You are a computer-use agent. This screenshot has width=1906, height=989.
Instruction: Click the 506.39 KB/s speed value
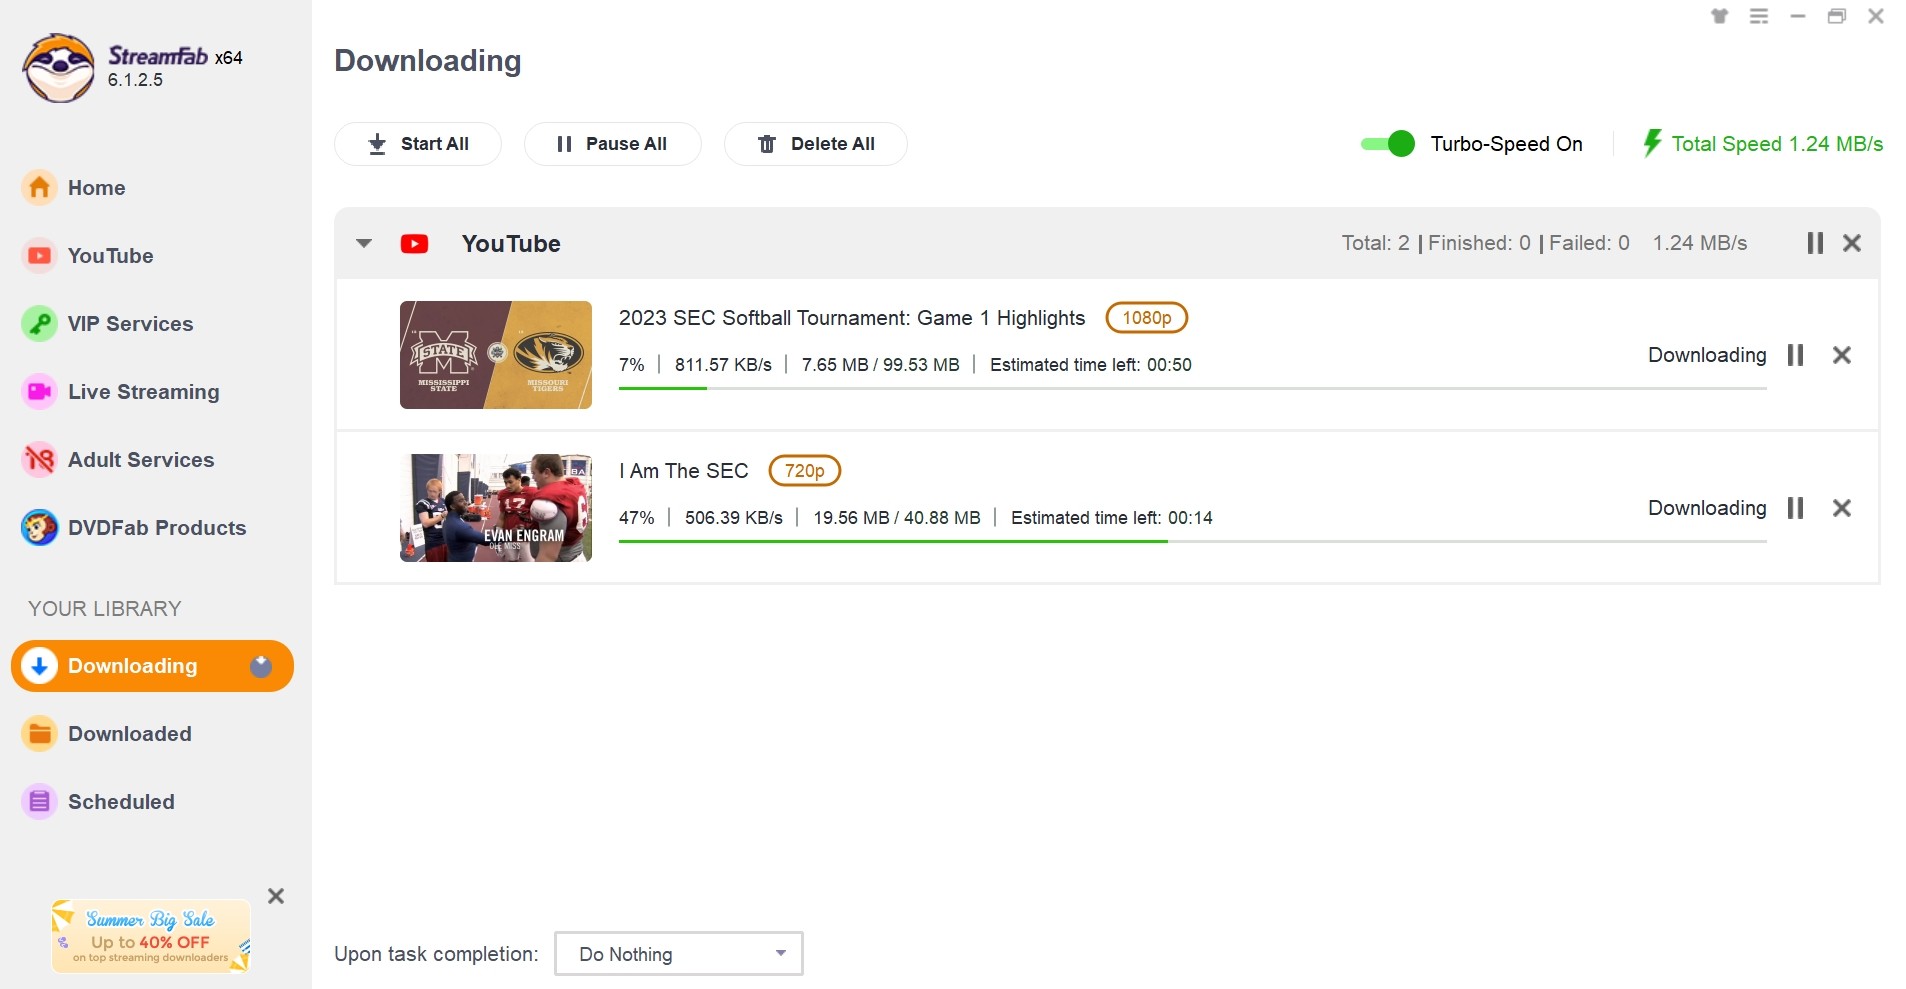(734, 518)
